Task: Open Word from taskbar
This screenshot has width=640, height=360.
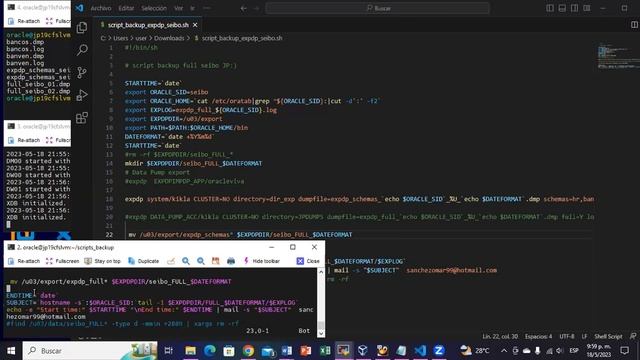Action: (x=287, y=351)
